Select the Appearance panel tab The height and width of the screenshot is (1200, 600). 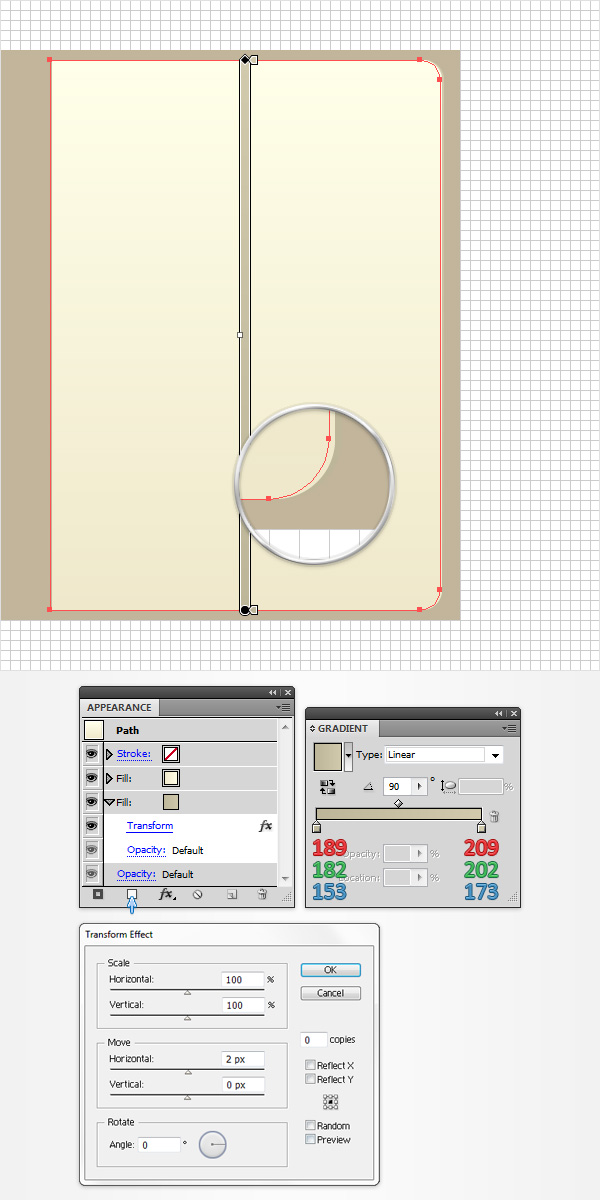pos(119,708)
